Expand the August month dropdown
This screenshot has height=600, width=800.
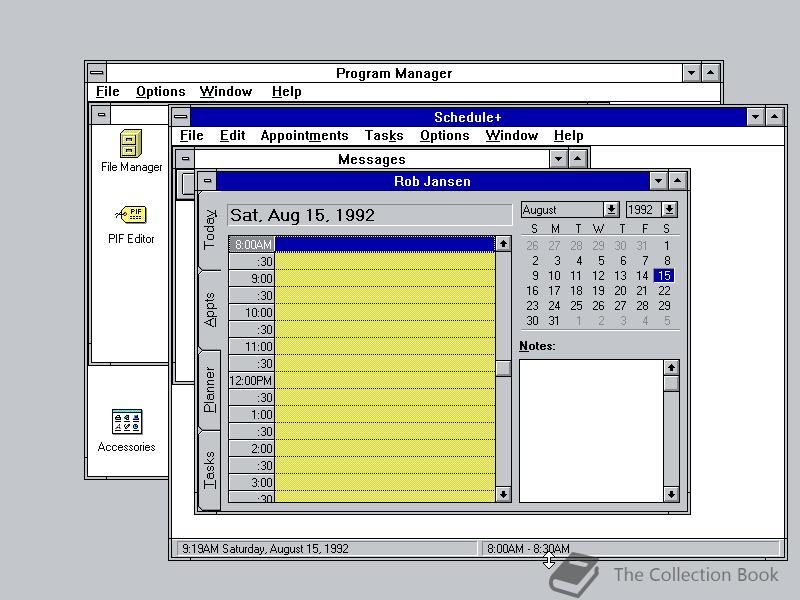[x=611, y=210]
